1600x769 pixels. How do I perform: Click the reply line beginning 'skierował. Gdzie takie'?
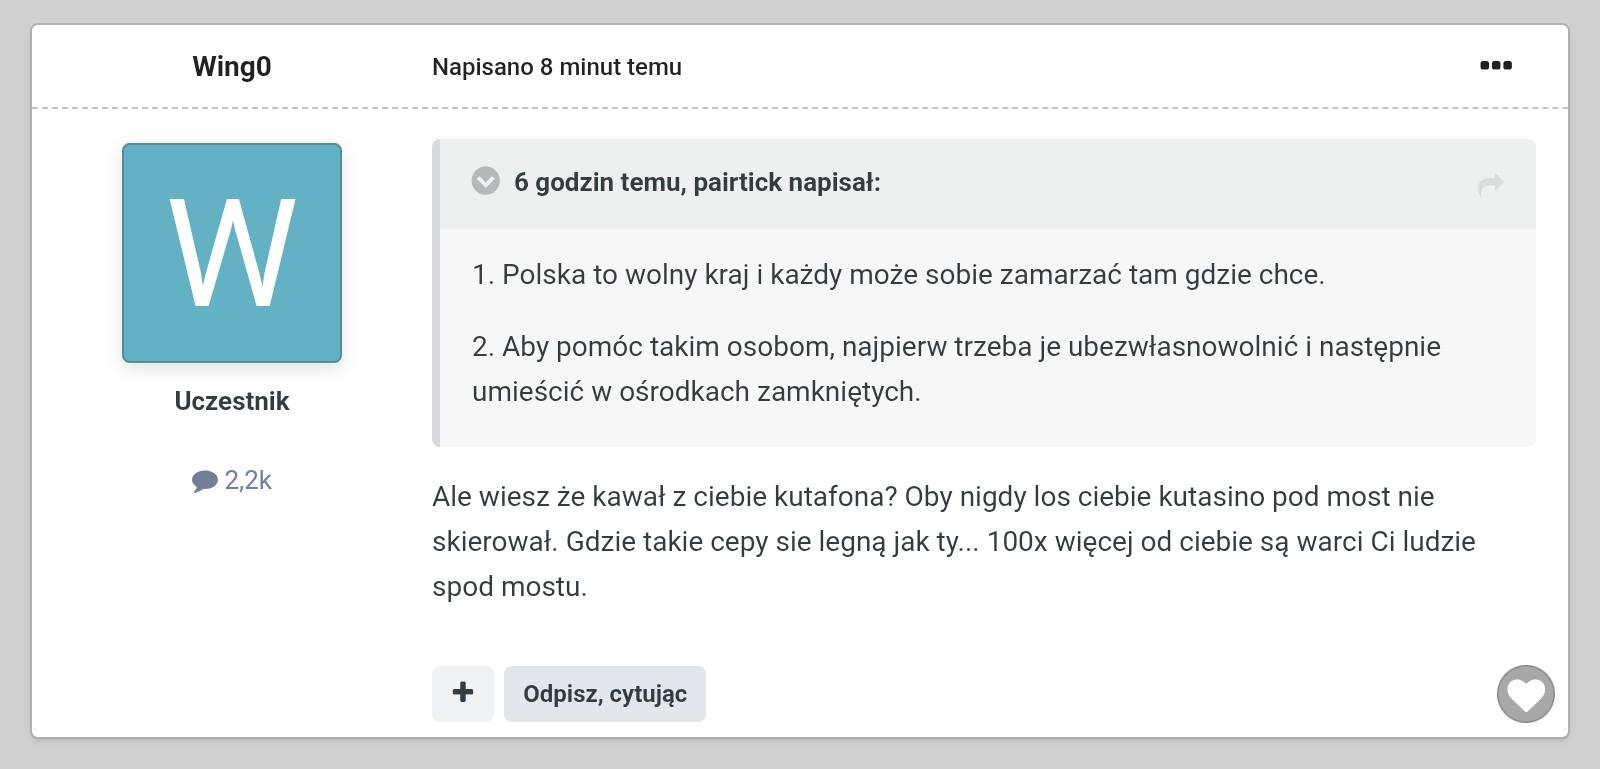click(x=952, y=542)
